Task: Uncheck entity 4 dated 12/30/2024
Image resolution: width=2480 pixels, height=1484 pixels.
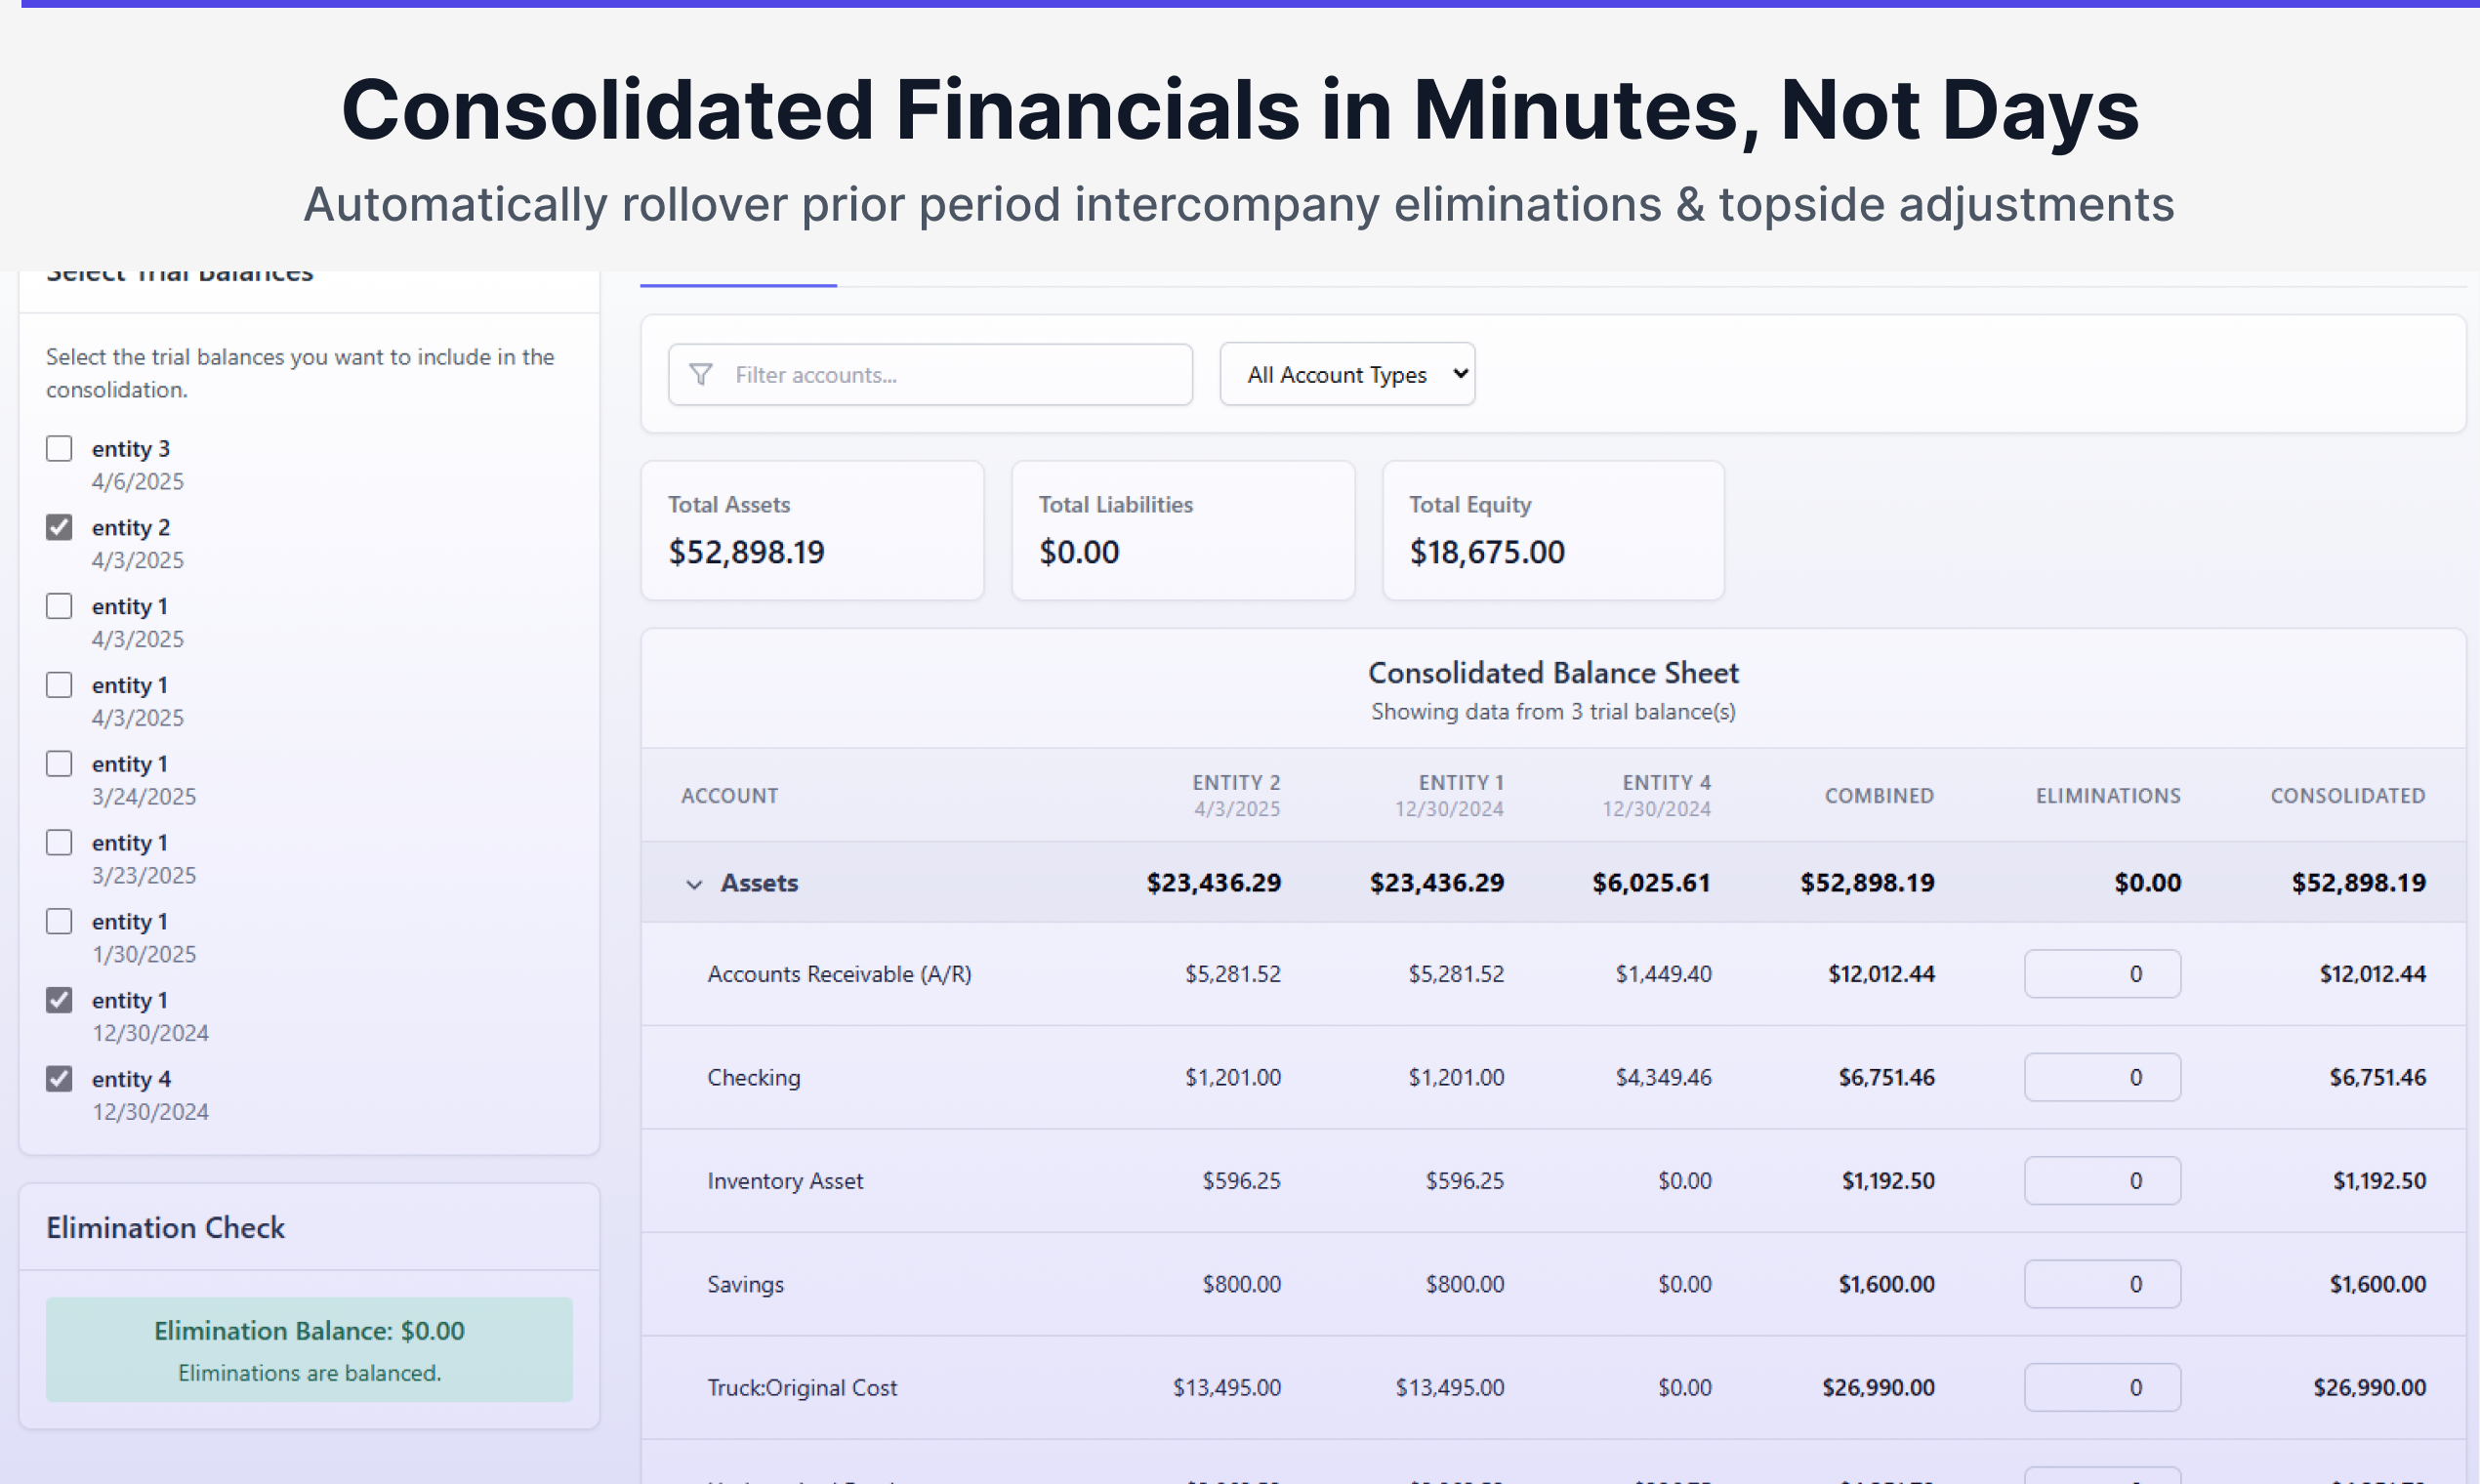Action: click(59, 1078)
